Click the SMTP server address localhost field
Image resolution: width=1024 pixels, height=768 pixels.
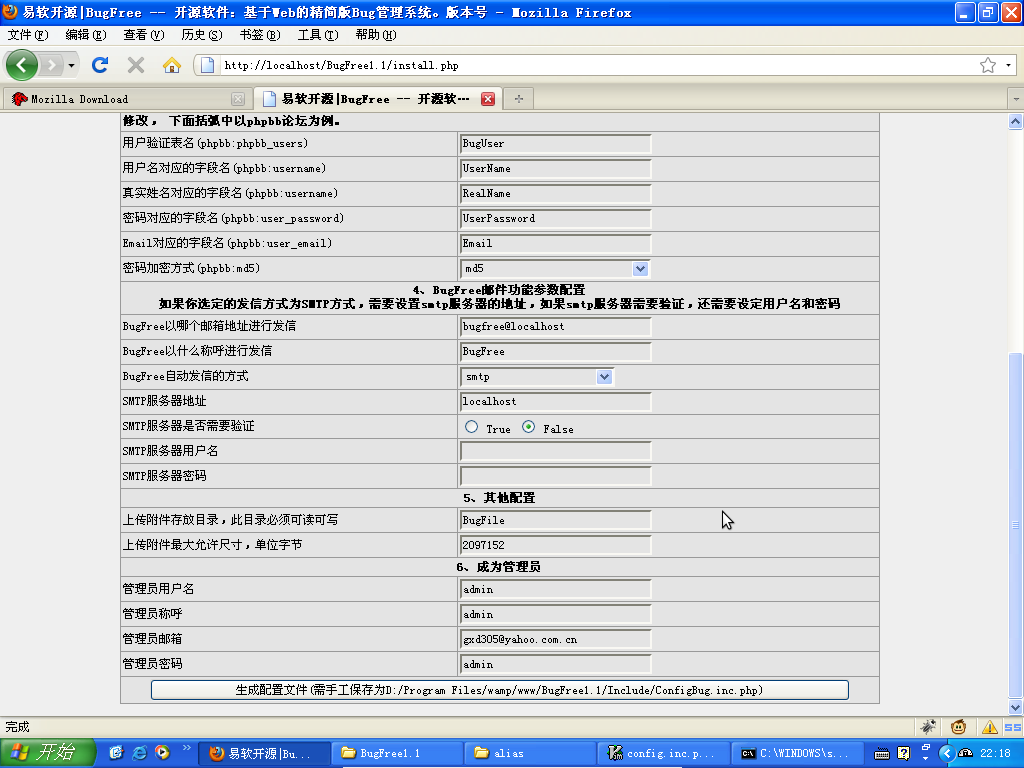(x=556, y=402)
